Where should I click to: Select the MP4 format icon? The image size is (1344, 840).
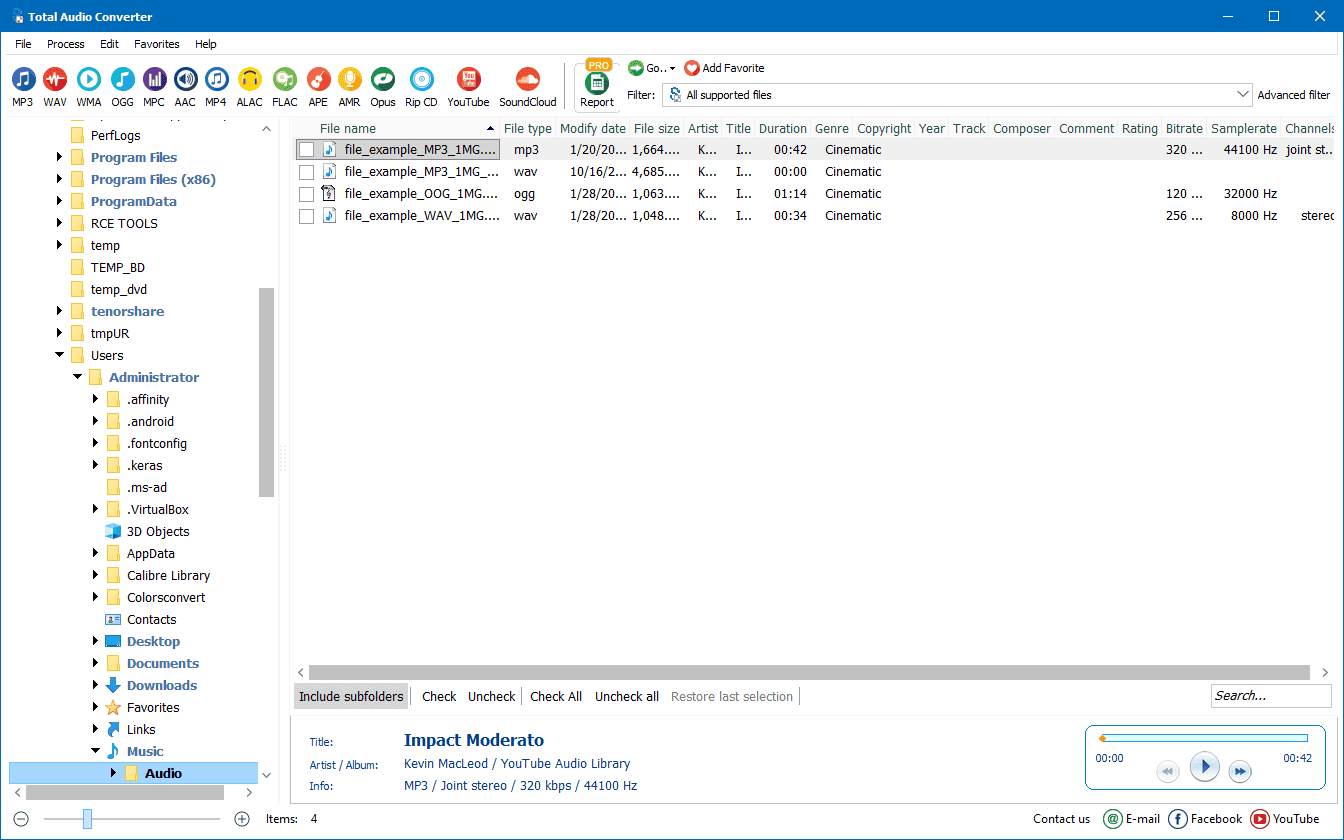tap(216, 79)
